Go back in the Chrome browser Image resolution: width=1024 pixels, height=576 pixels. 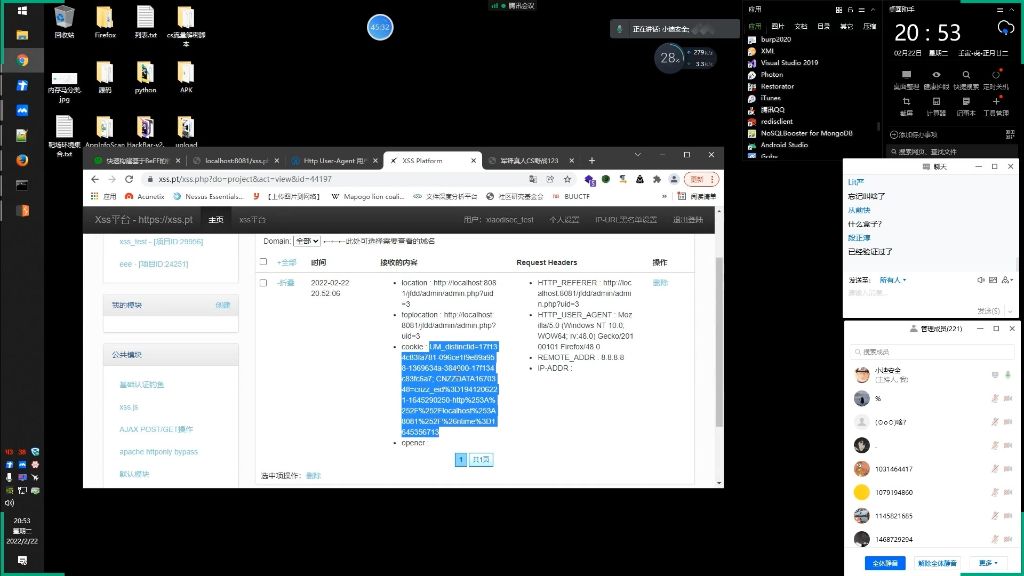click(x=95, y=179)
